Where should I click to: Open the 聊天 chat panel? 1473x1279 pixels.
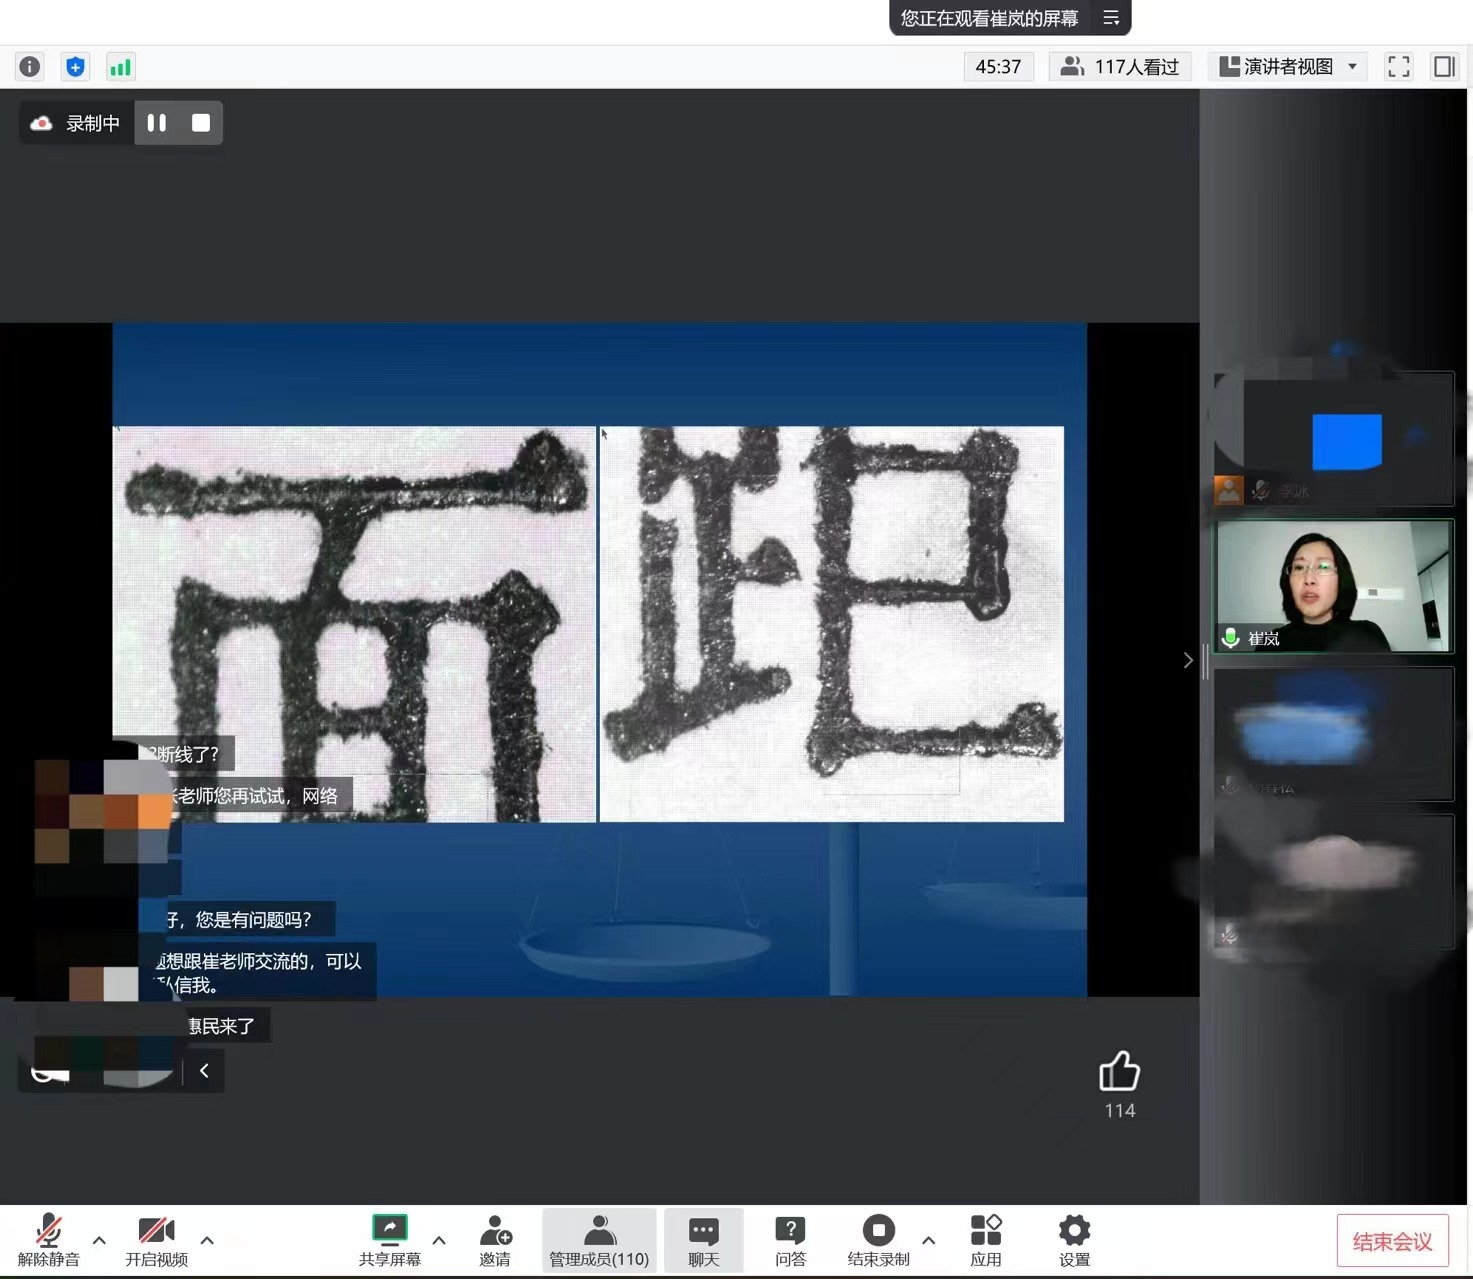(x=704, y=1241)
